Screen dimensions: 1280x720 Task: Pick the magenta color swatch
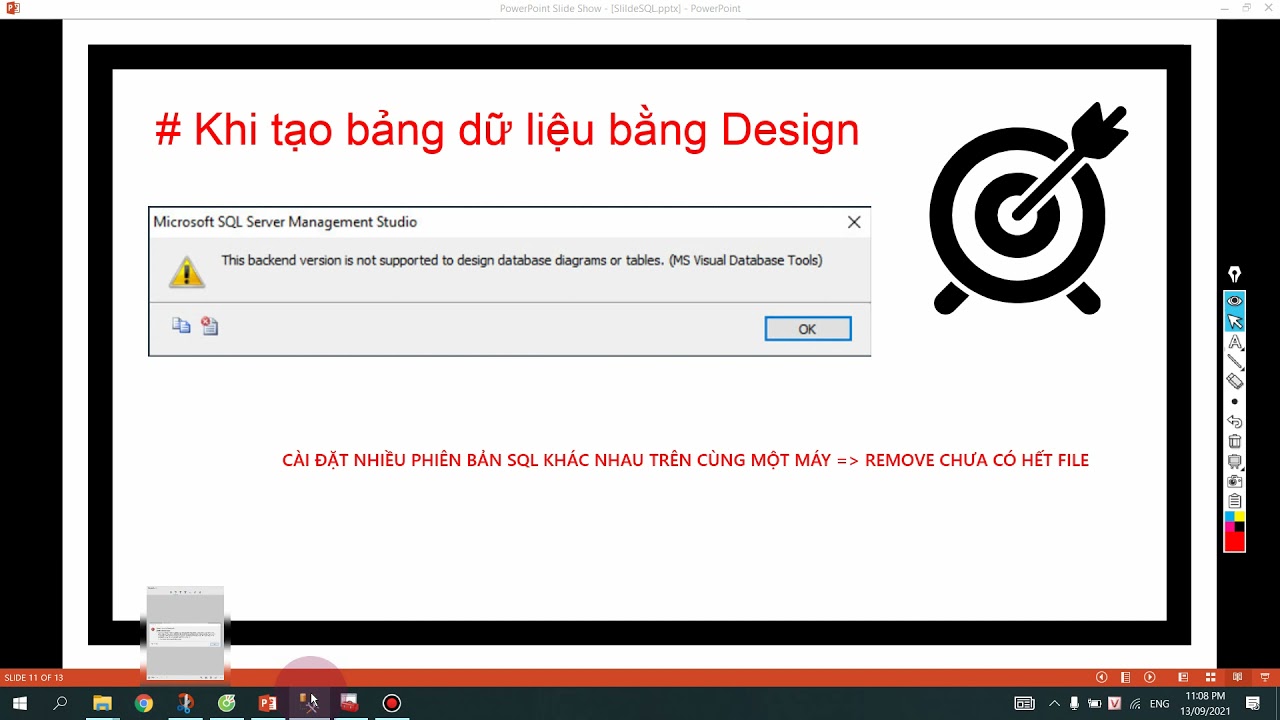coord(1229,527)
